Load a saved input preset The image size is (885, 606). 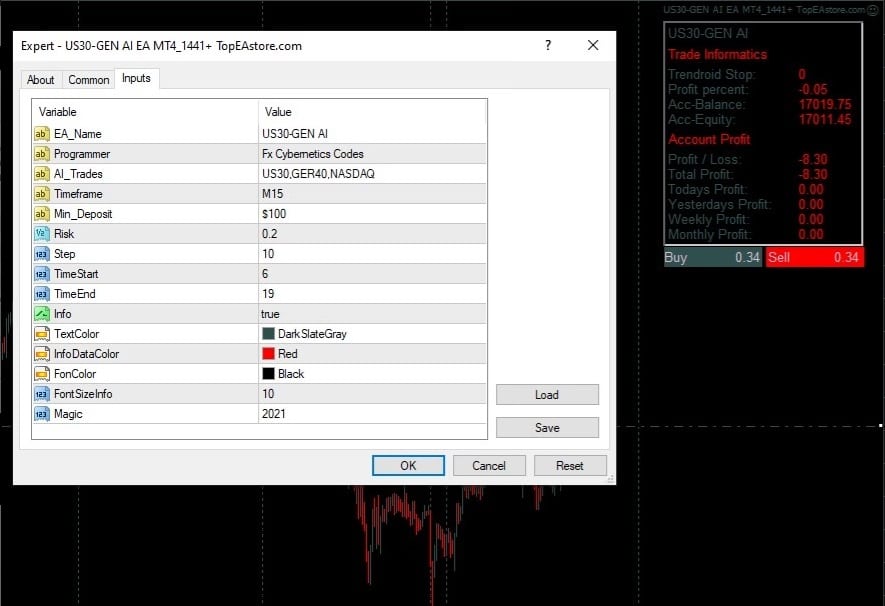pyautogui.click(x=547, y=395)
